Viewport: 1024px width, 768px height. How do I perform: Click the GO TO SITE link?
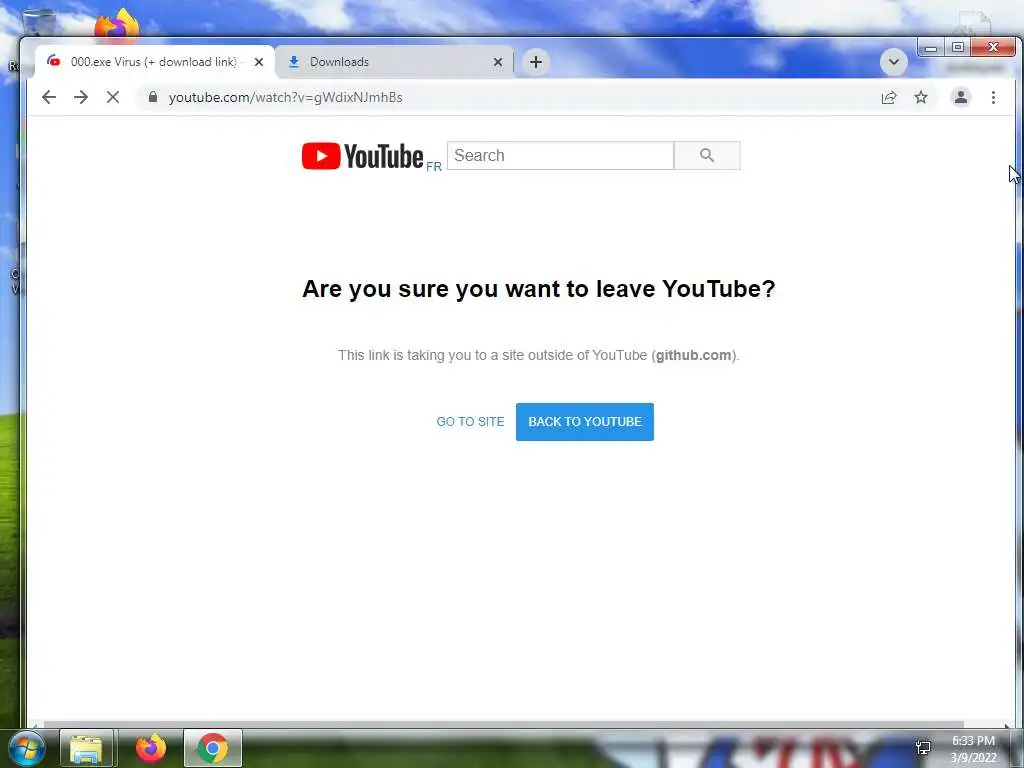(470, 422)
